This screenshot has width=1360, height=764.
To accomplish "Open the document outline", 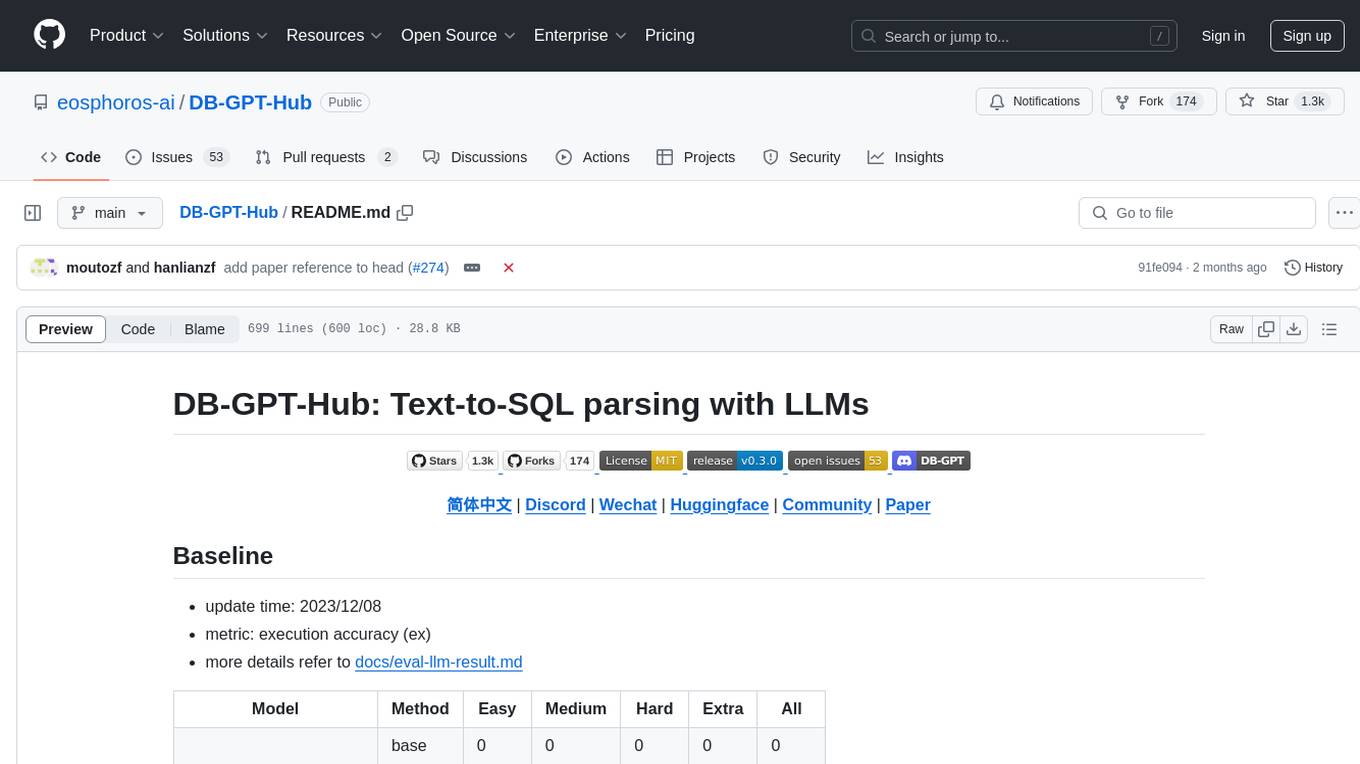I will click(x=1329, y=329).
